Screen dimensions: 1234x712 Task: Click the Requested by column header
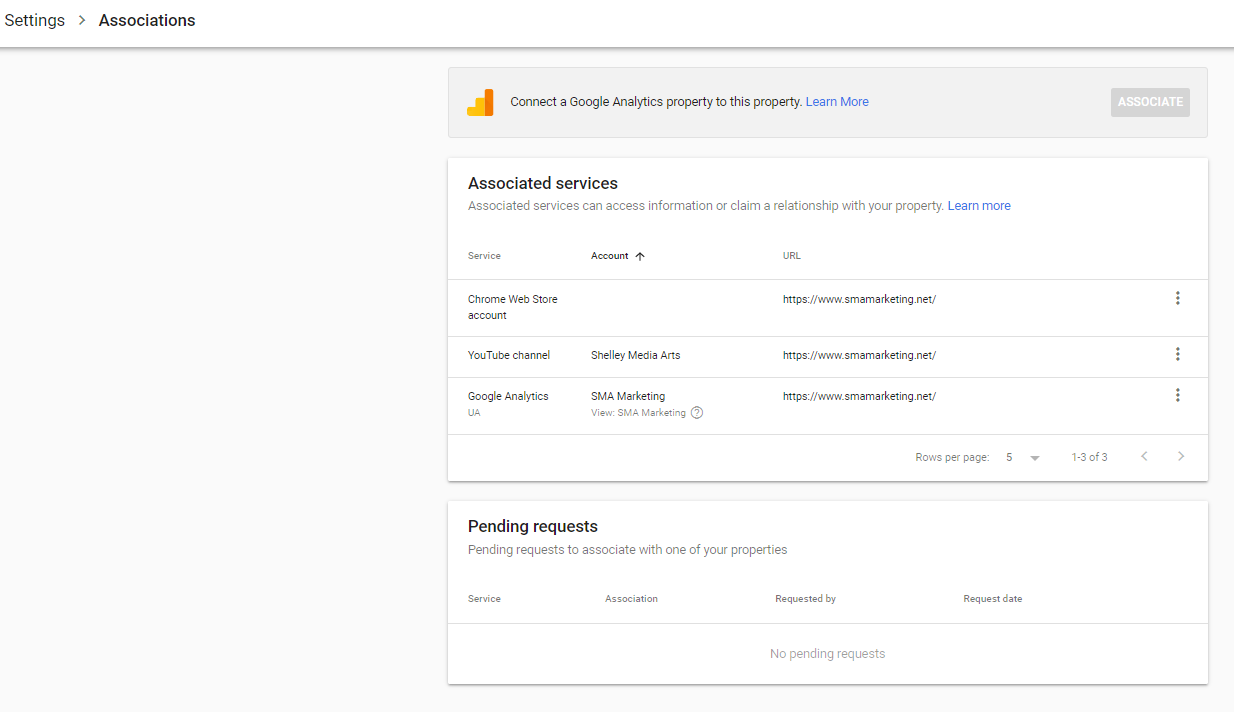click(805, 599)
